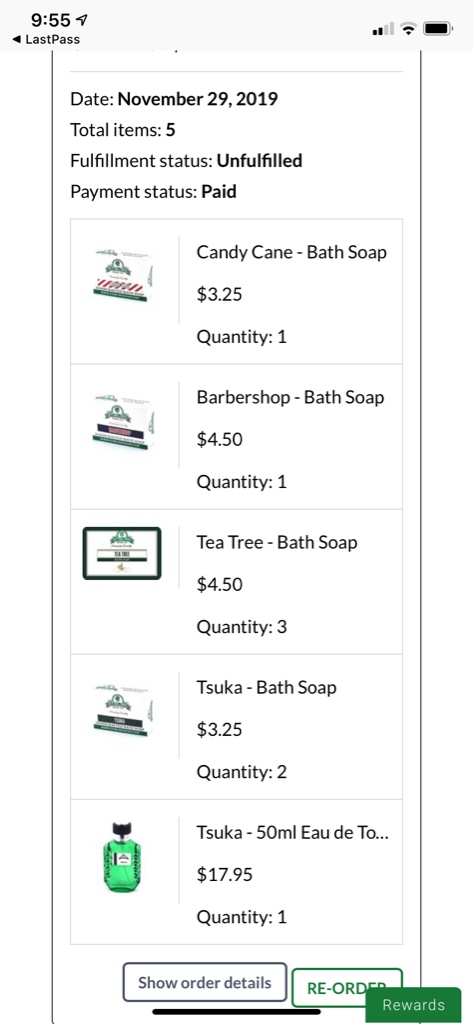The height and width of the screenshot is (1024, 474).
Task: Open the green Rewards widget
Action: click(x=413, y=1005)
